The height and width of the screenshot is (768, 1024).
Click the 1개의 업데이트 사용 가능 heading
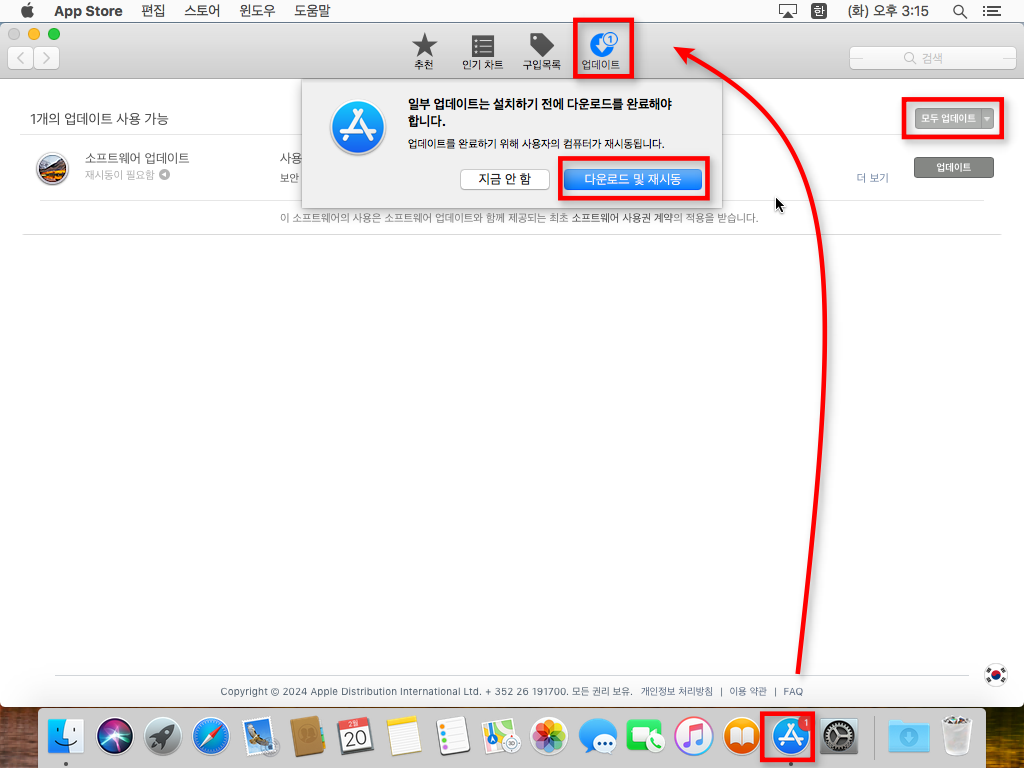click(x=99, y=118)
